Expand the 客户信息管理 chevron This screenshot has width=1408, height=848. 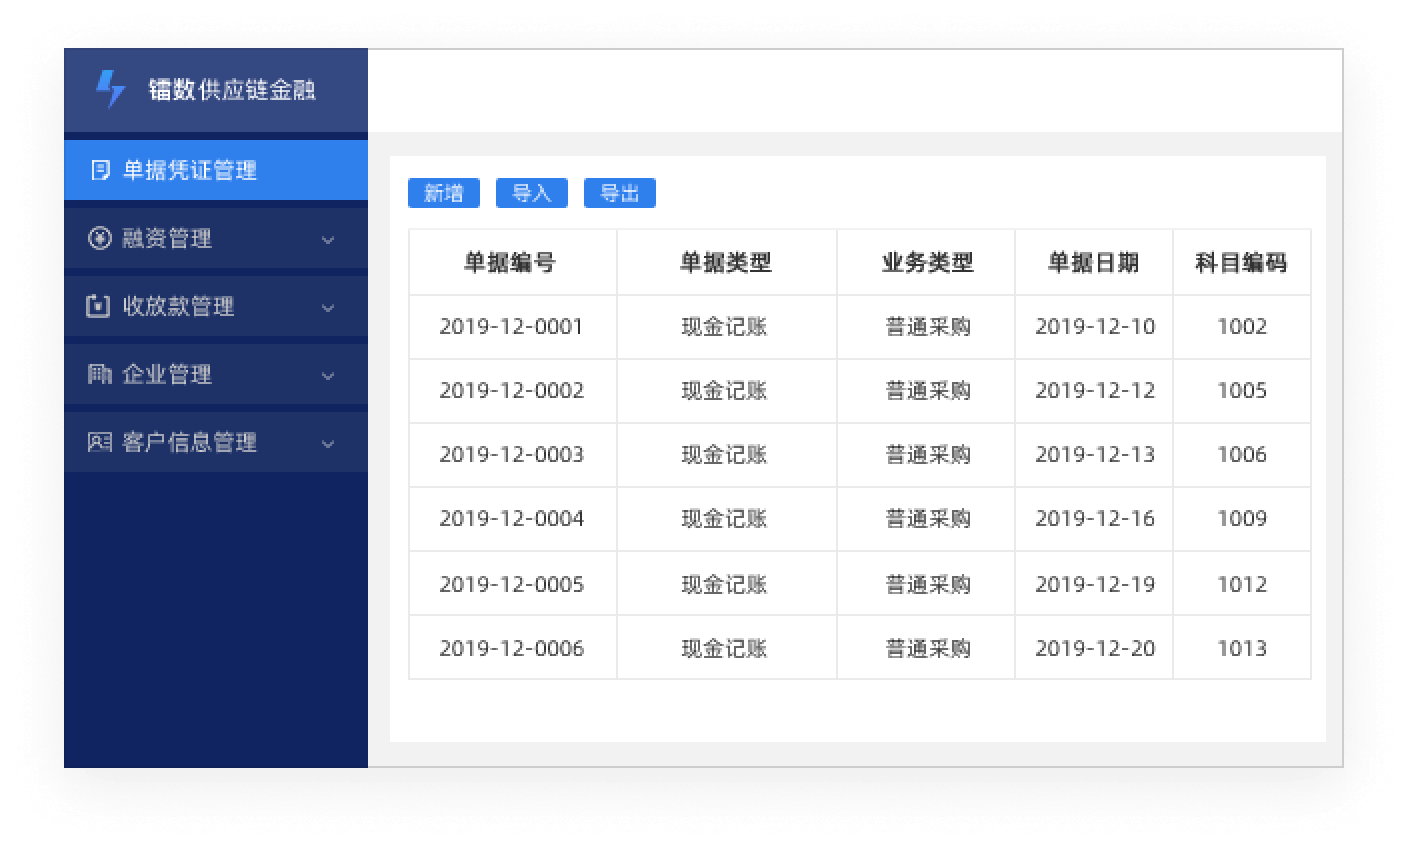(x=328, y=444)
